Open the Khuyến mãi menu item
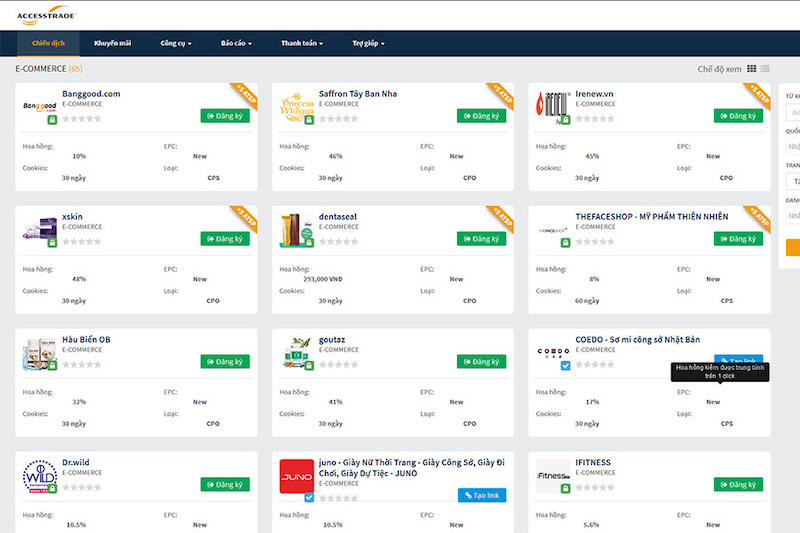The width and height of the screenshot is (800, 533). pyautogui.click(x=112, y=43)
